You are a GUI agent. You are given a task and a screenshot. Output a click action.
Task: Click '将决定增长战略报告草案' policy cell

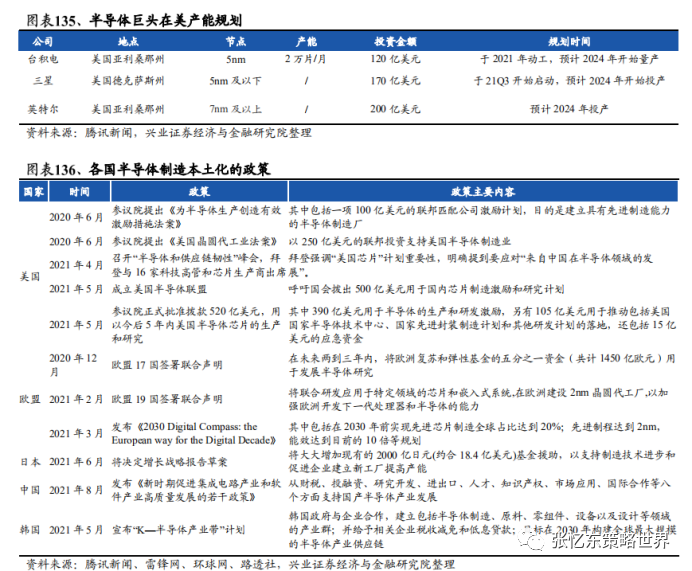(169, 462)
